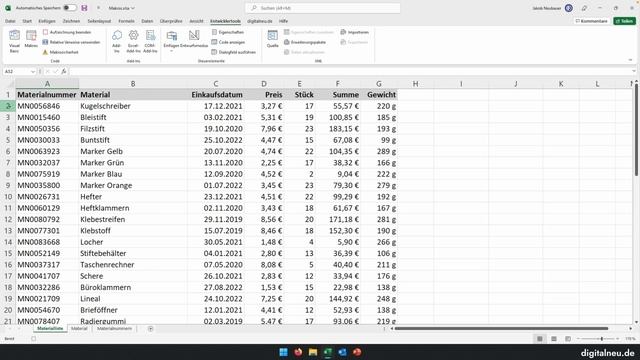Expand the formula bar with chevron
The height and width of the screenshot is (360, 640).
(x=633, y=71)
